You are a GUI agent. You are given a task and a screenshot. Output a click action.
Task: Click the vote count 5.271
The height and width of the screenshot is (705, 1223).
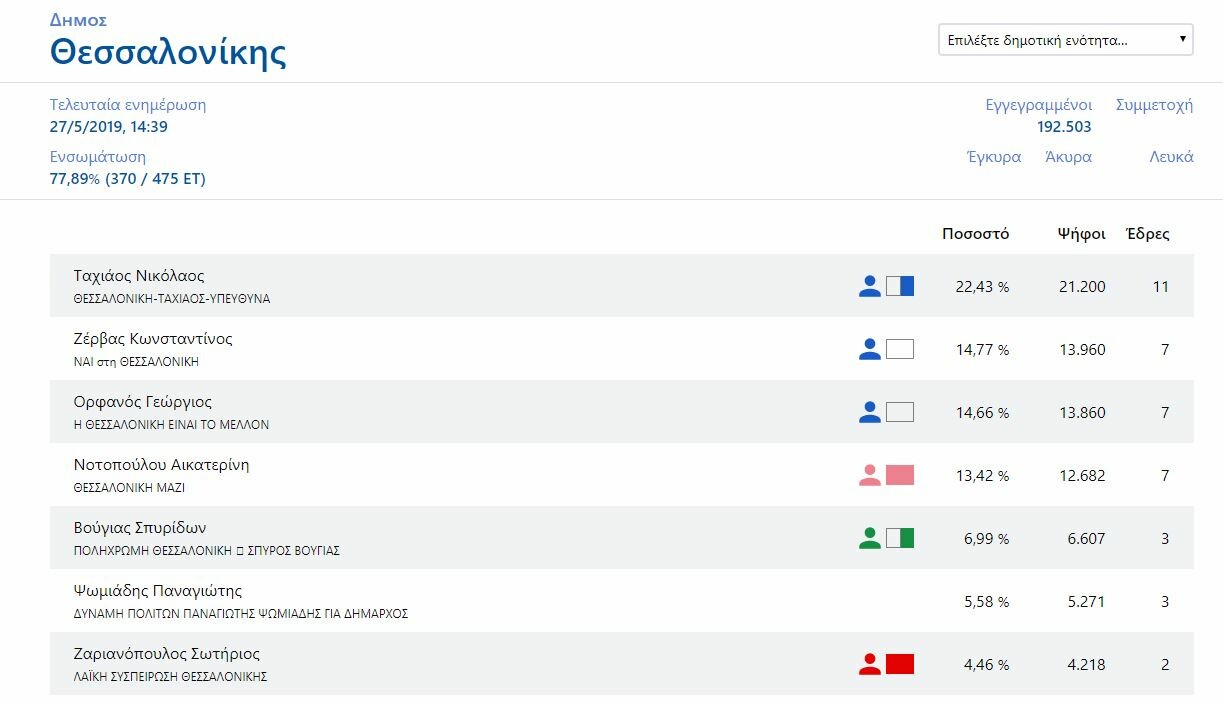click(1087, 602)
